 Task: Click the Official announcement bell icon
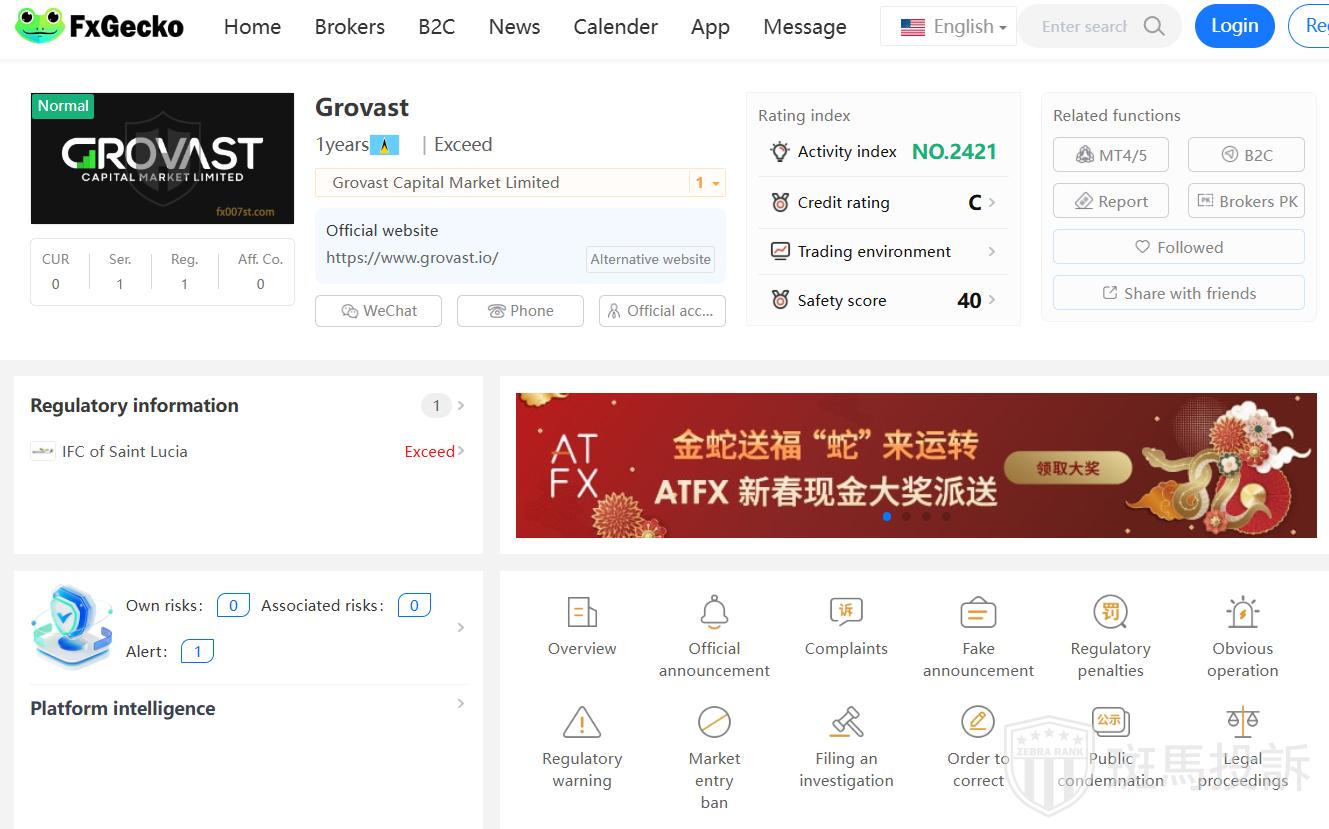point(714,612)
